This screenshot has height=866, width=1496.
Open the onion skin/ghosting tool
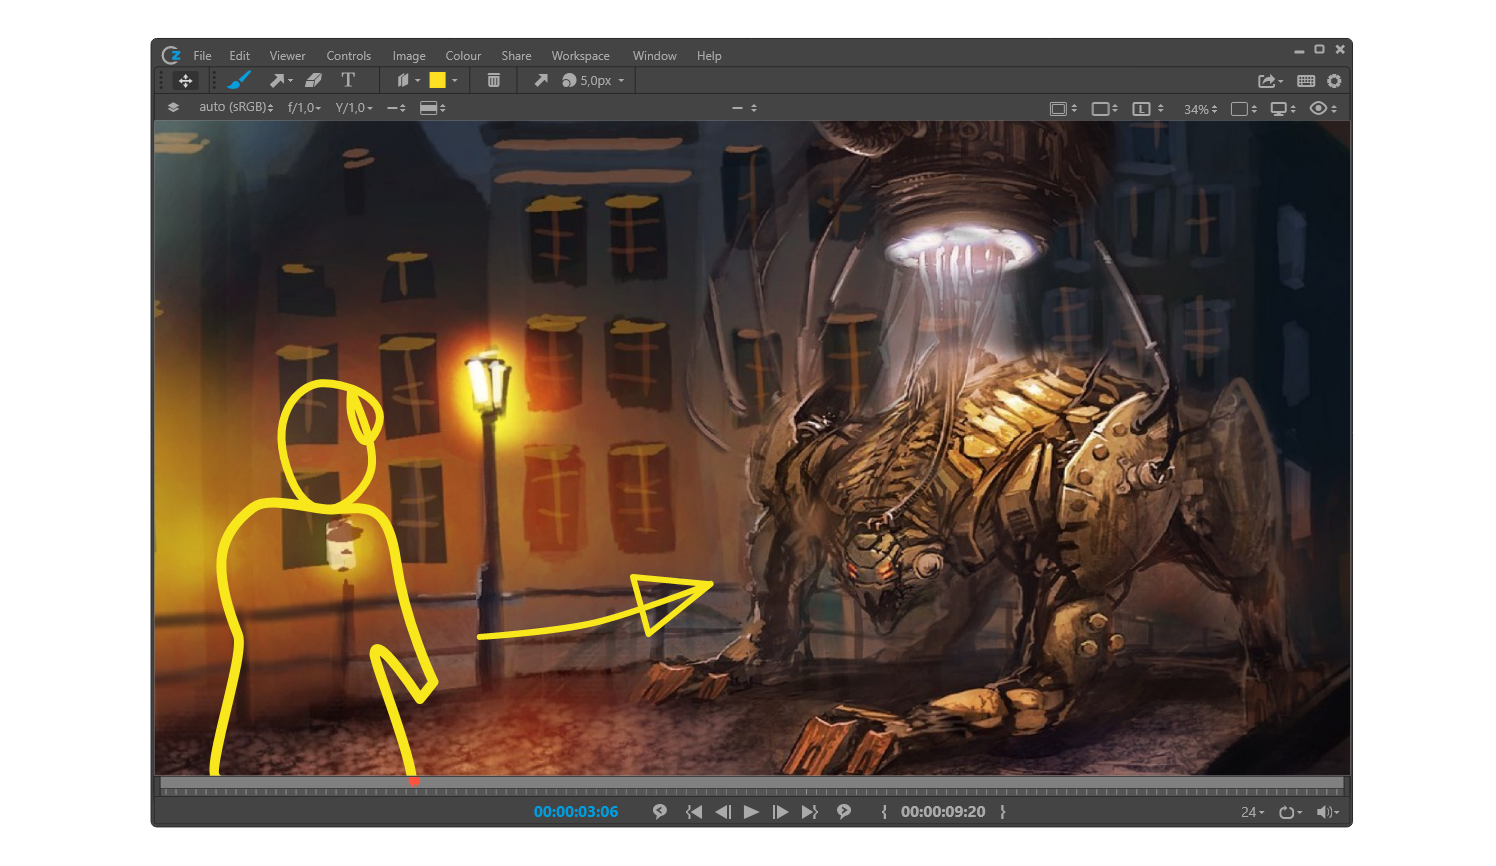pyautogui.click(x=404, y=80)
